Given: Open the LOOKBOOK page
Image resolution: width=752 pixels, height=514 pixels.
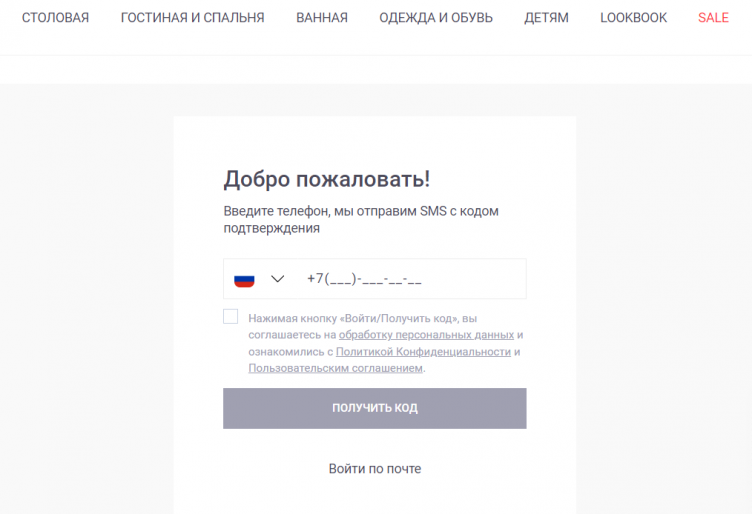Looking at the screenshot, I should point(634,18).
